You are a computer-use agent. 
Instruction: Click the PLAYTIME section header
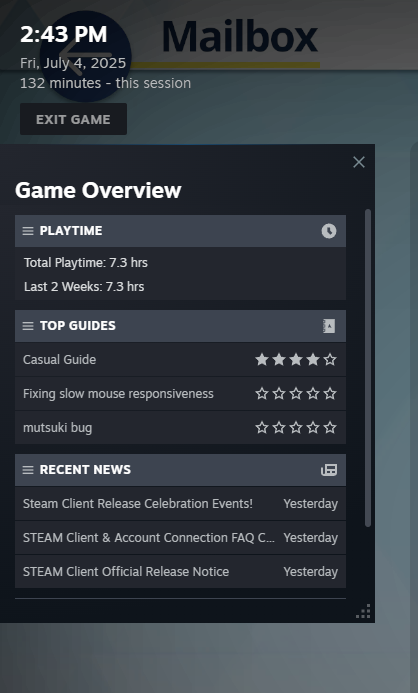coord(180,231)
